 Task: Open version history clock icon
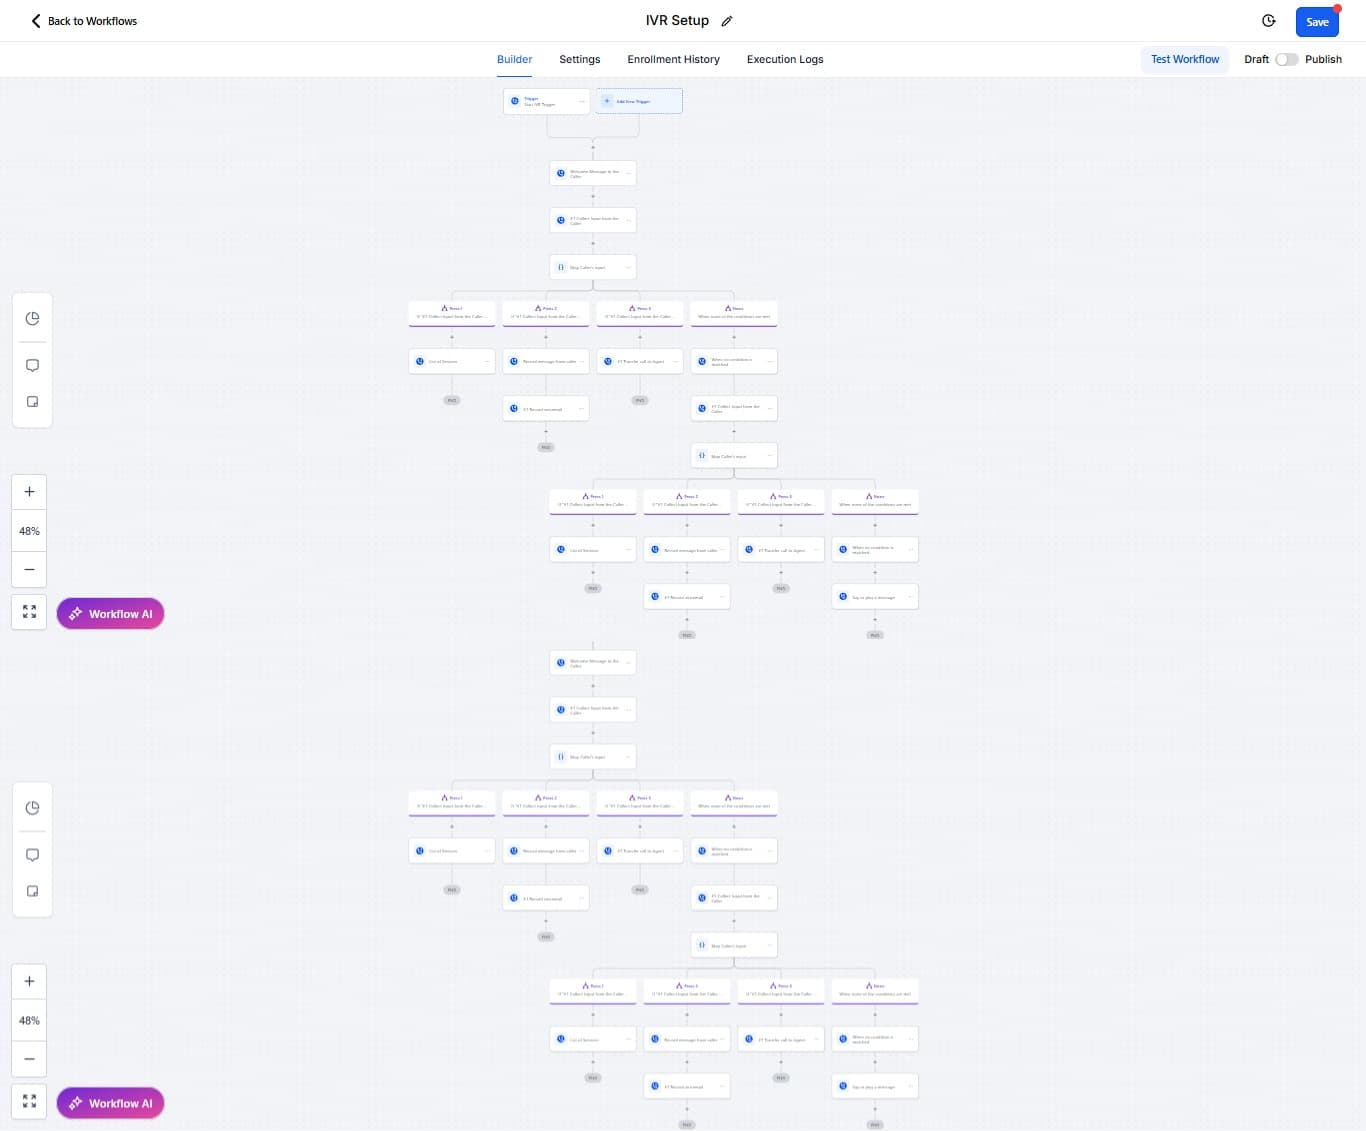[x=1269, y=21]
